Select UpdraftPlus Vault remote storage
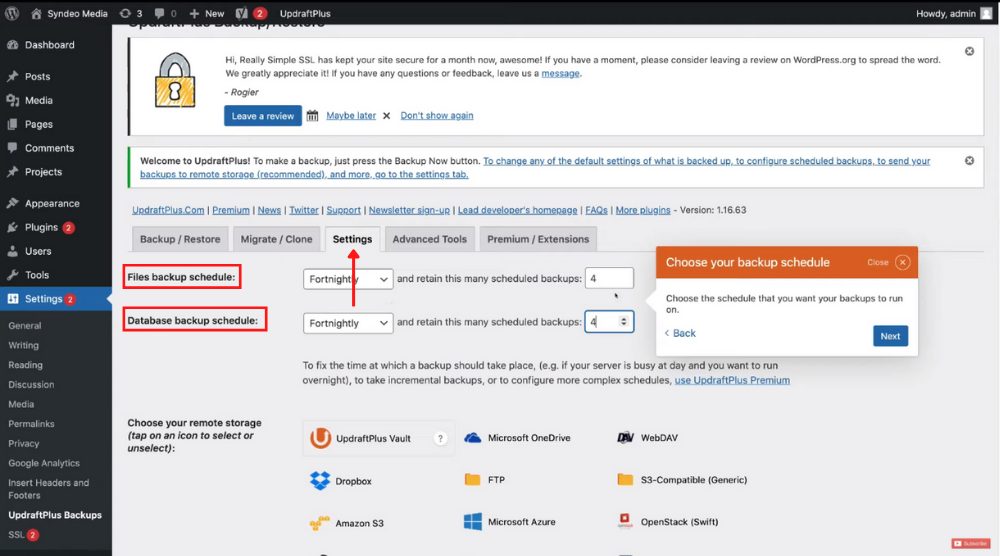This screenshot has width=1000, height=556. [x=379, y=438]
